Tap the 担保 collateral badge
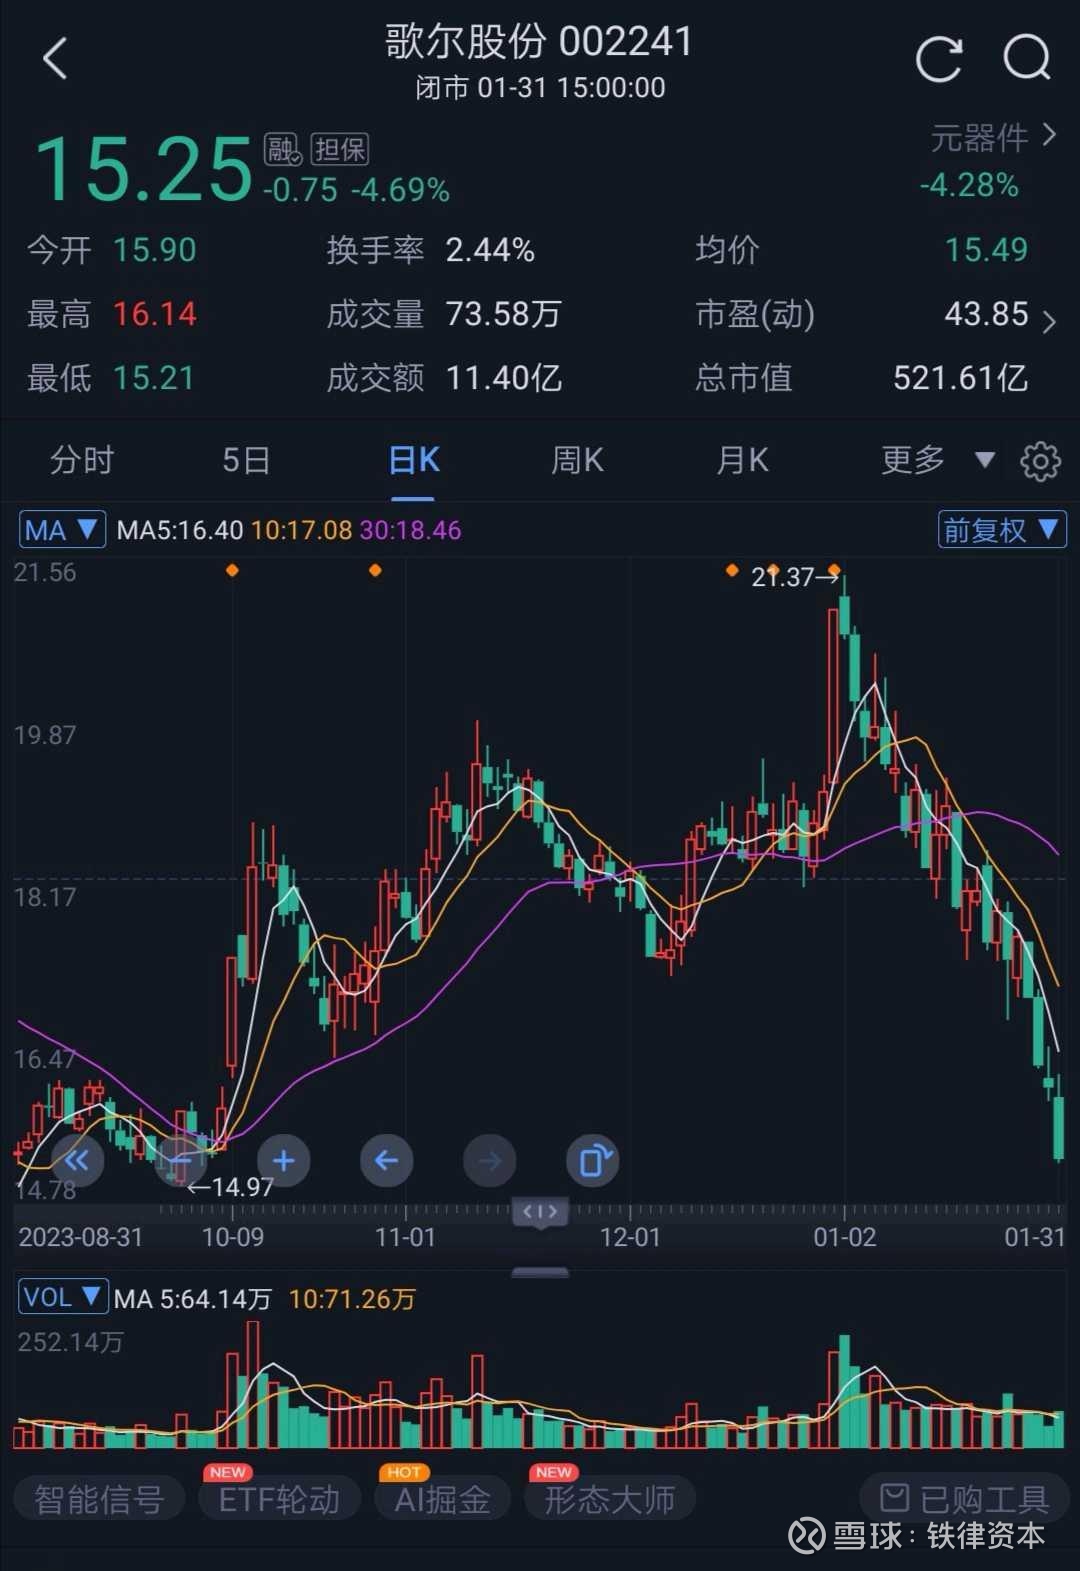Image resolution: width=1080 pixels, height=1571 pixels. [x=339, y=150]
